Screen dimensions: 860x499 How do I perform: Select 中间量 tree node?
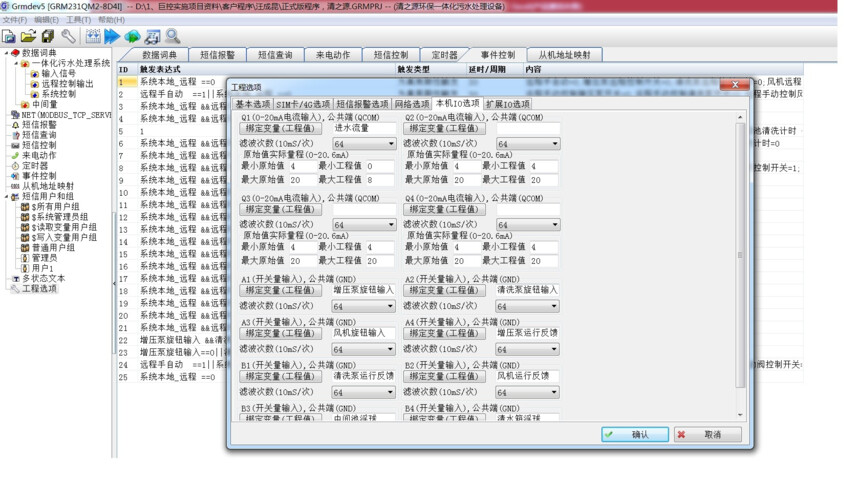coord(44,104)
